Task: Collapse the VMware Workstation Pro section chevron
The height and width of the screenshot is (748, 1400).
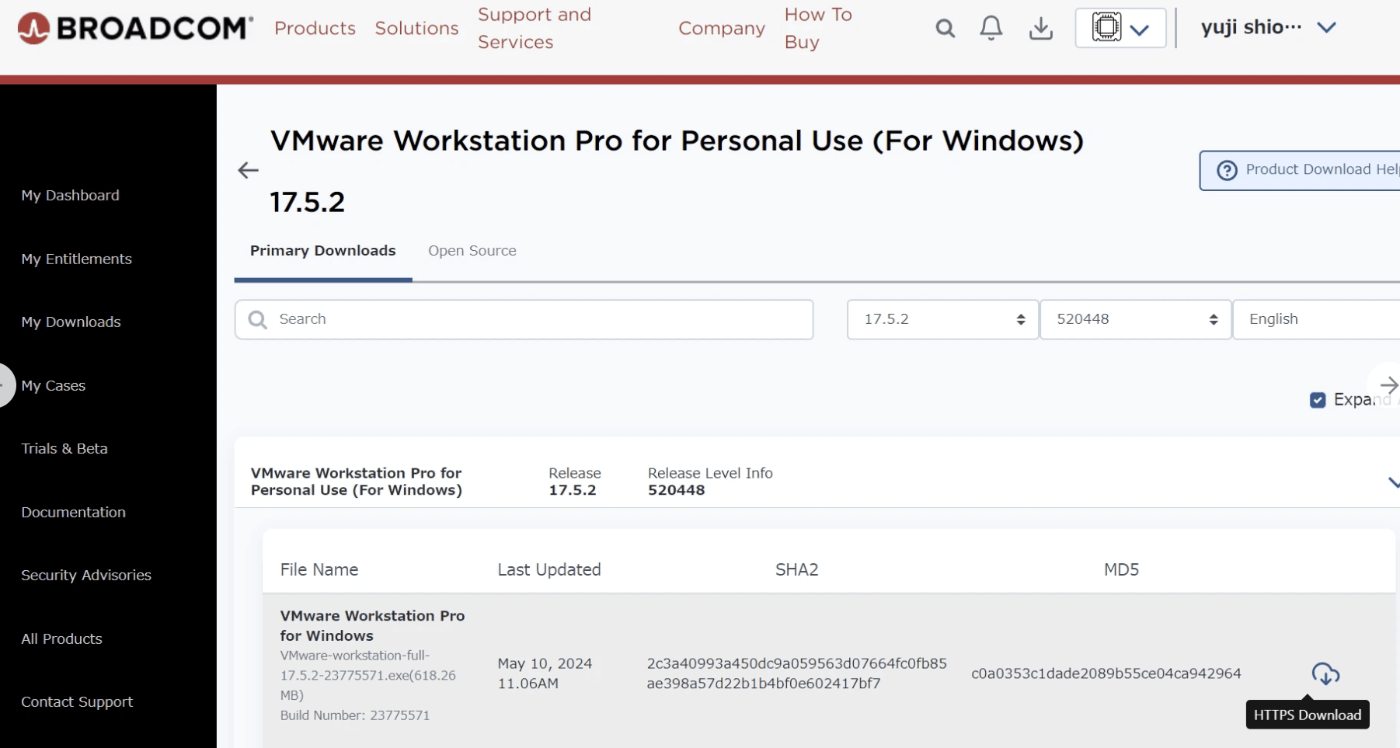Action: pyautogui.click(x=1394, y=483)
